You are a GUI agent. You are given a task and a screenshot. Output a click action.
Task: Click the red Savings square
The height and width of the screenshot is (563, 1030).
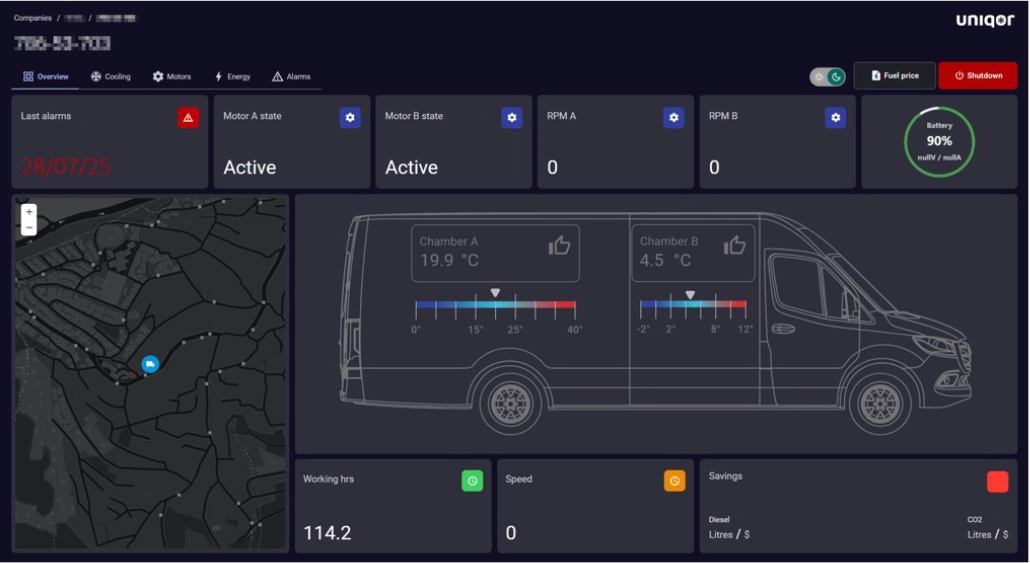pos(997,482)
